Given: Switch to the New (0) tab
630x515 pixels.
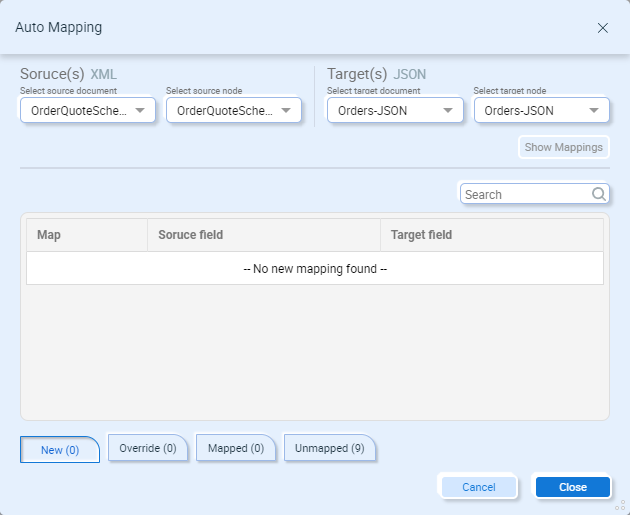Looking at the screenshot, I should tap(60, 450).
